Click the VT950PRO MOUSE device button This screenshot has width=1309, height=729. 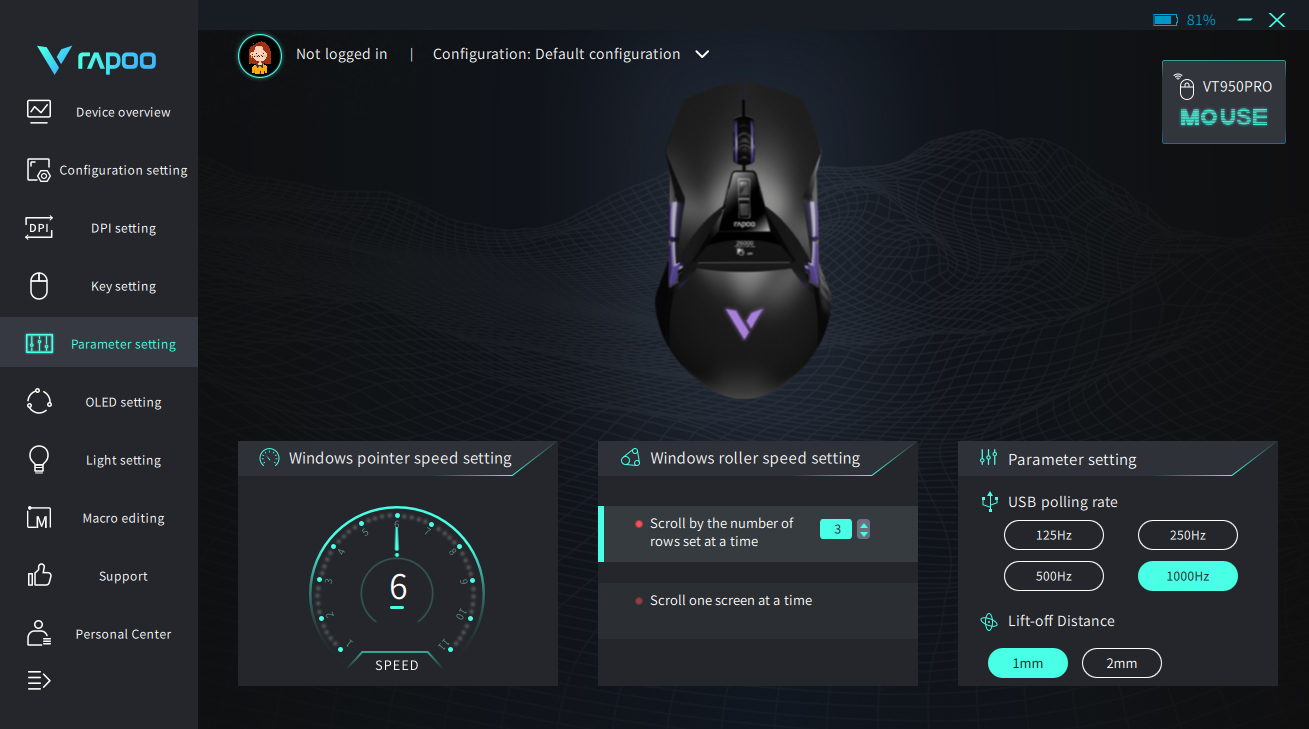[x=1224, y=102]
